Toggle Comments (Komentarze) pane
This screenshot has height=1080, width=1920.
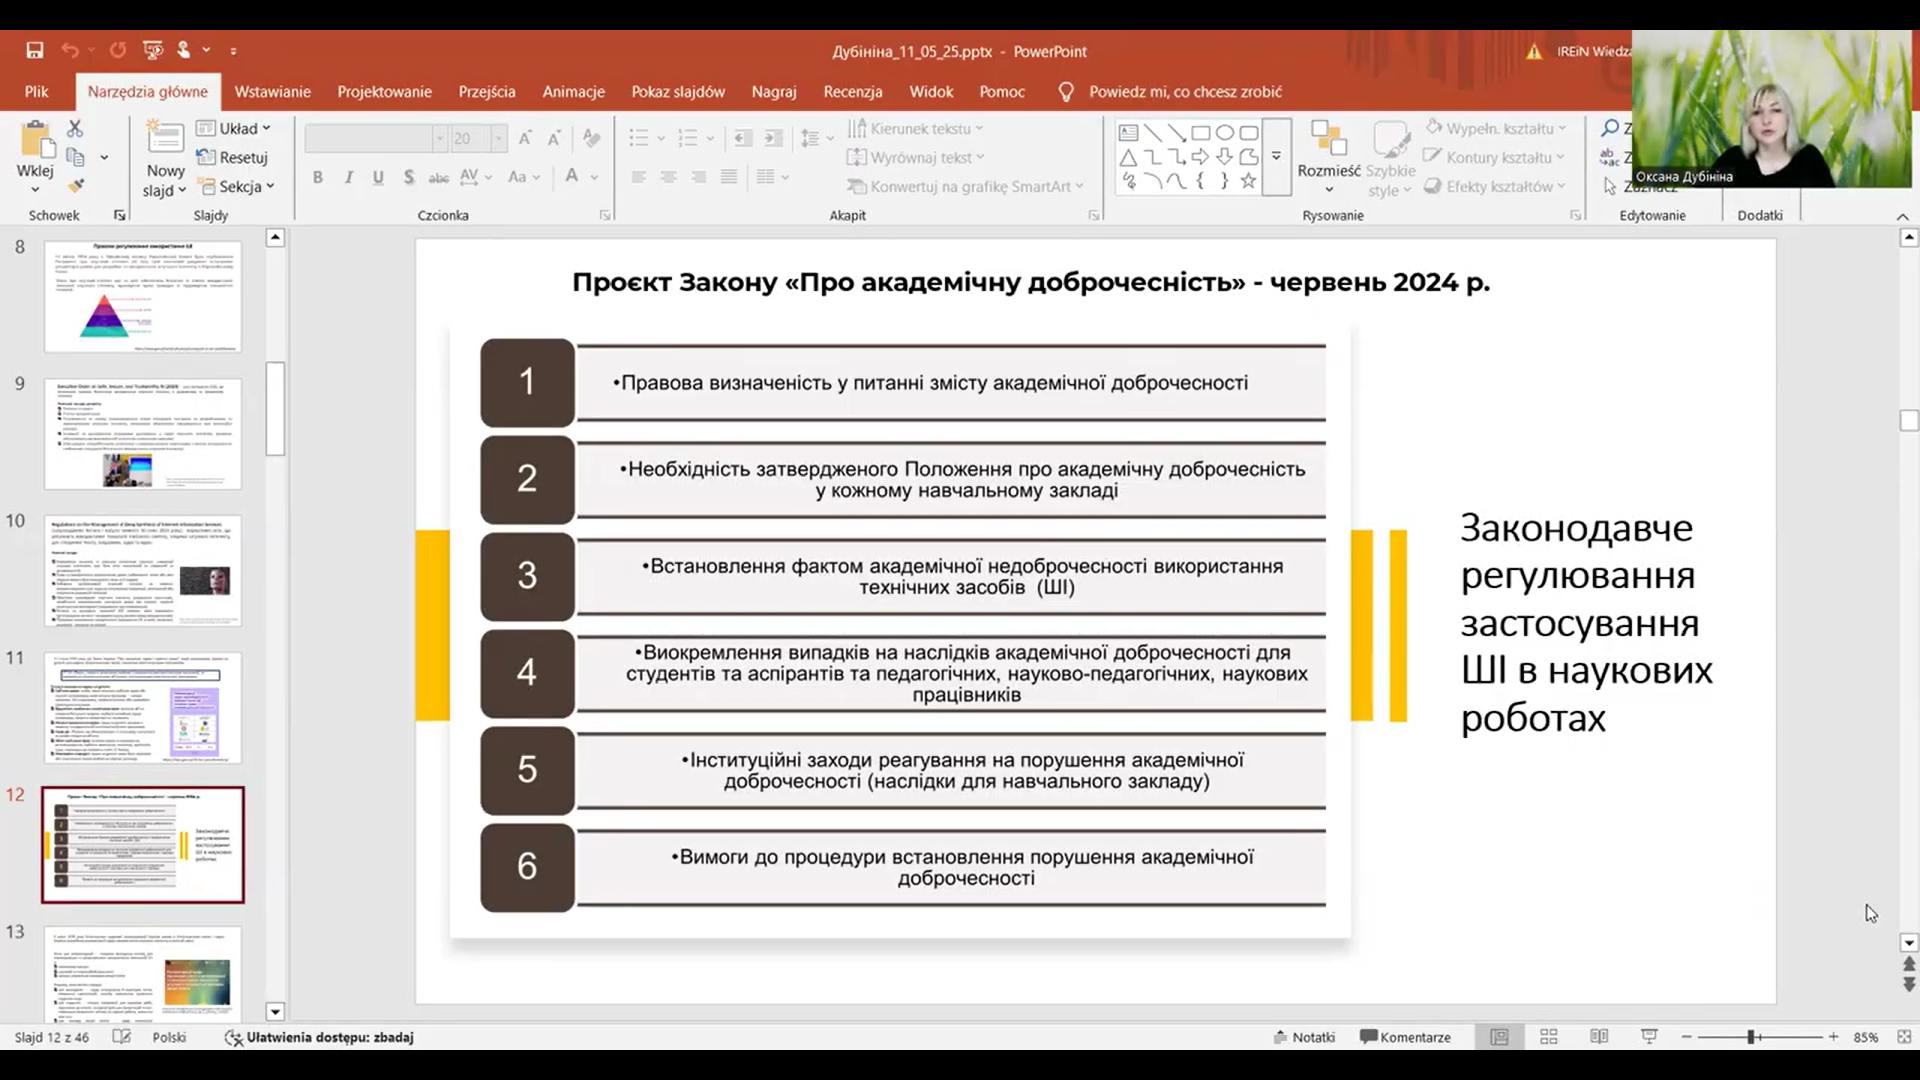point(1405,1037)
